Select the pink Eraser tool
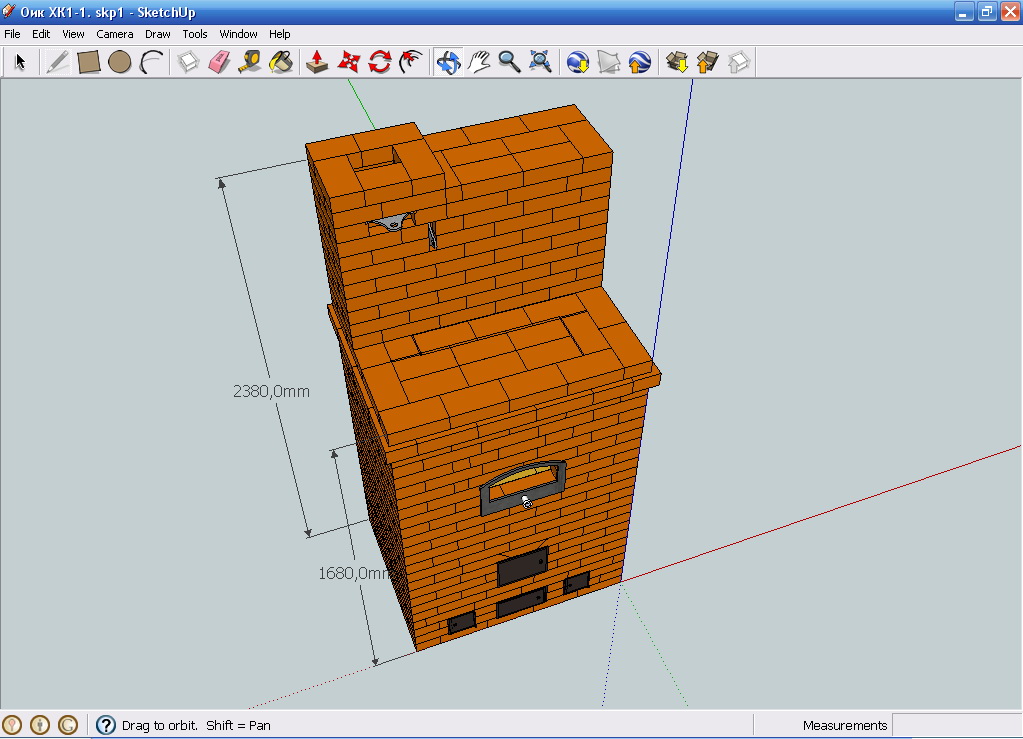1023x739 pixels. click(219, 63)
